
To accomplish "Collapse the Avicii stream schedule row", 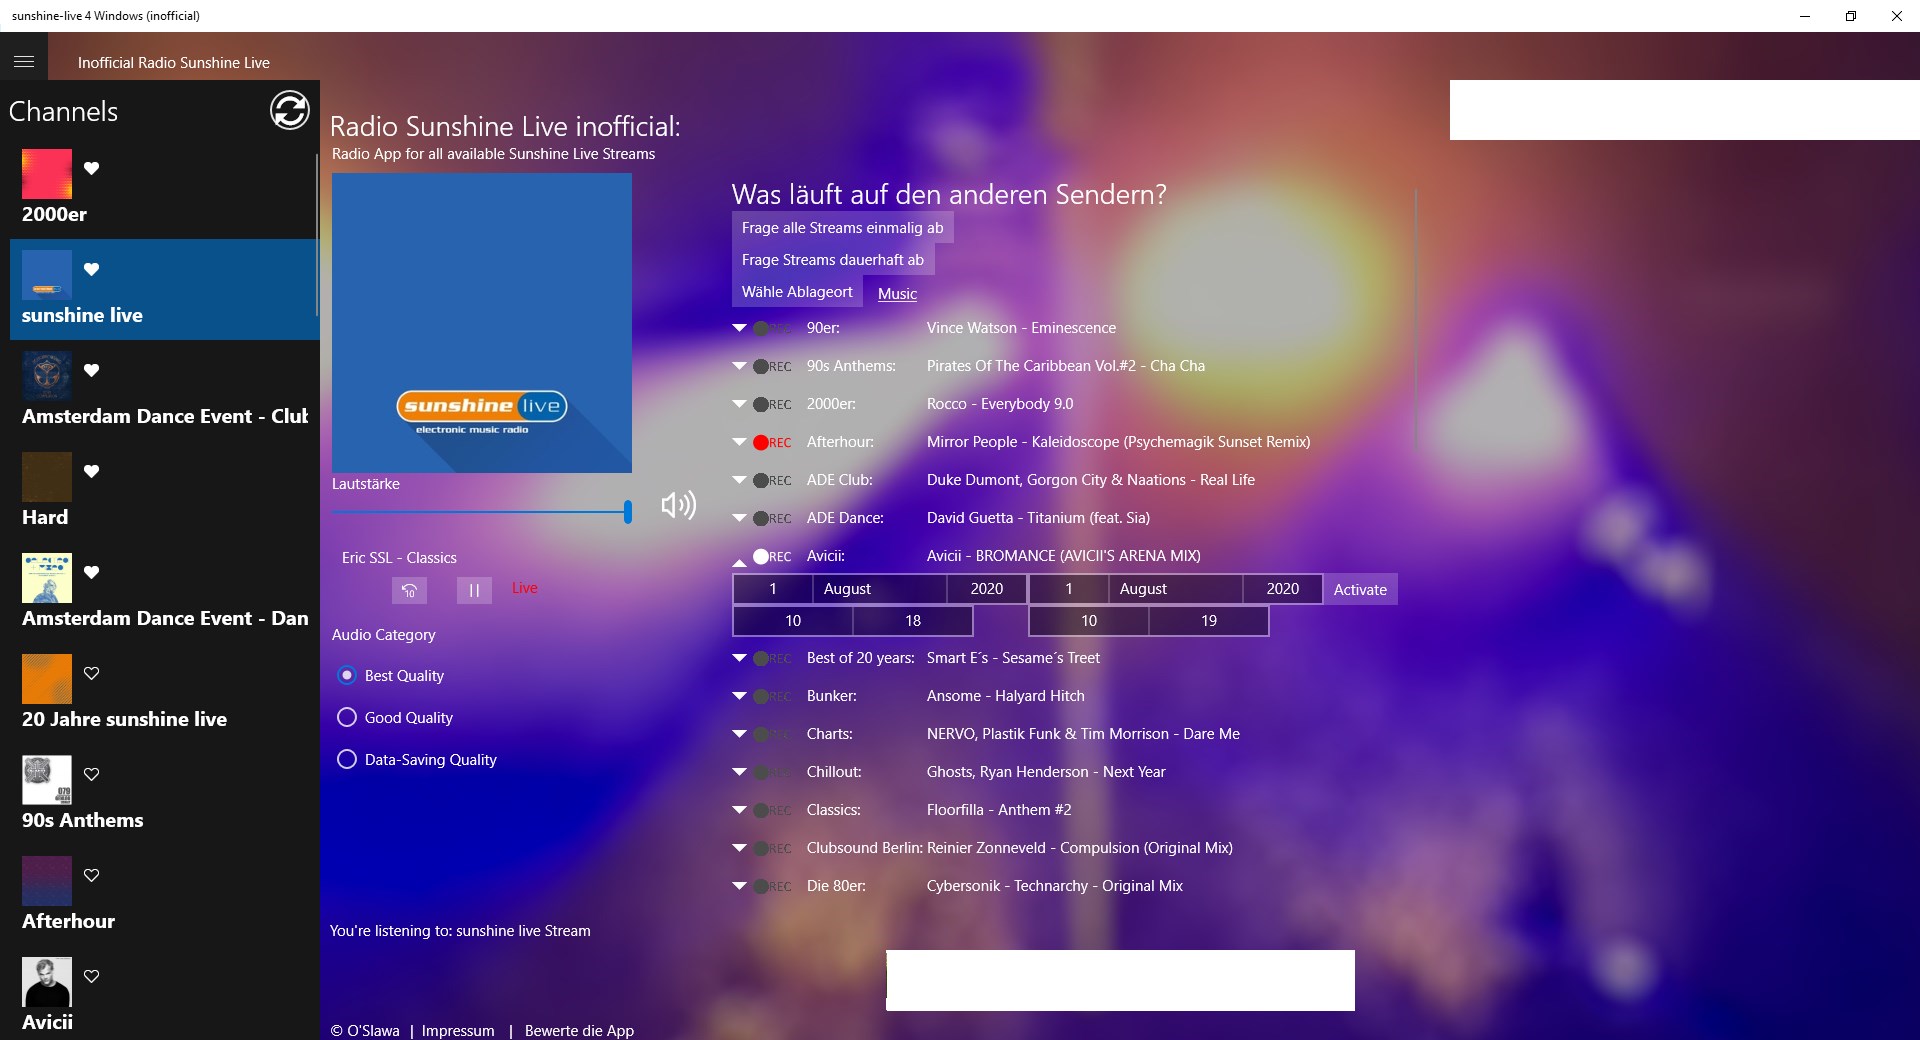I will [740, 561].
